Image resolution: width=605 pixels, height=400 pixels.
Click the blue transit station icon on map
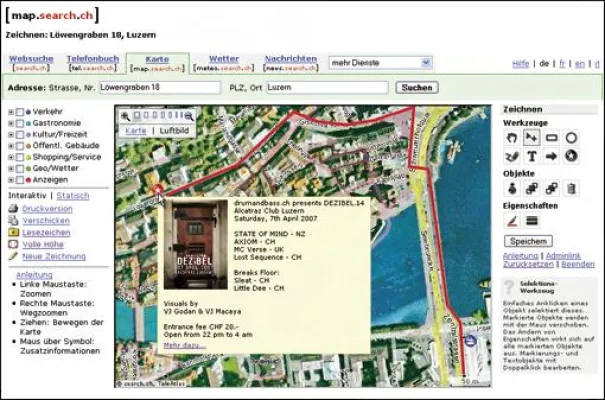coord(470,341)
